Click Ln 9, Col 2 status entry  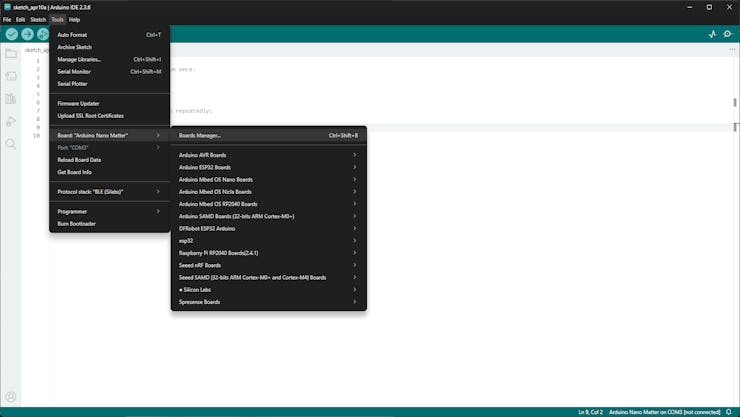pos(590,412)
